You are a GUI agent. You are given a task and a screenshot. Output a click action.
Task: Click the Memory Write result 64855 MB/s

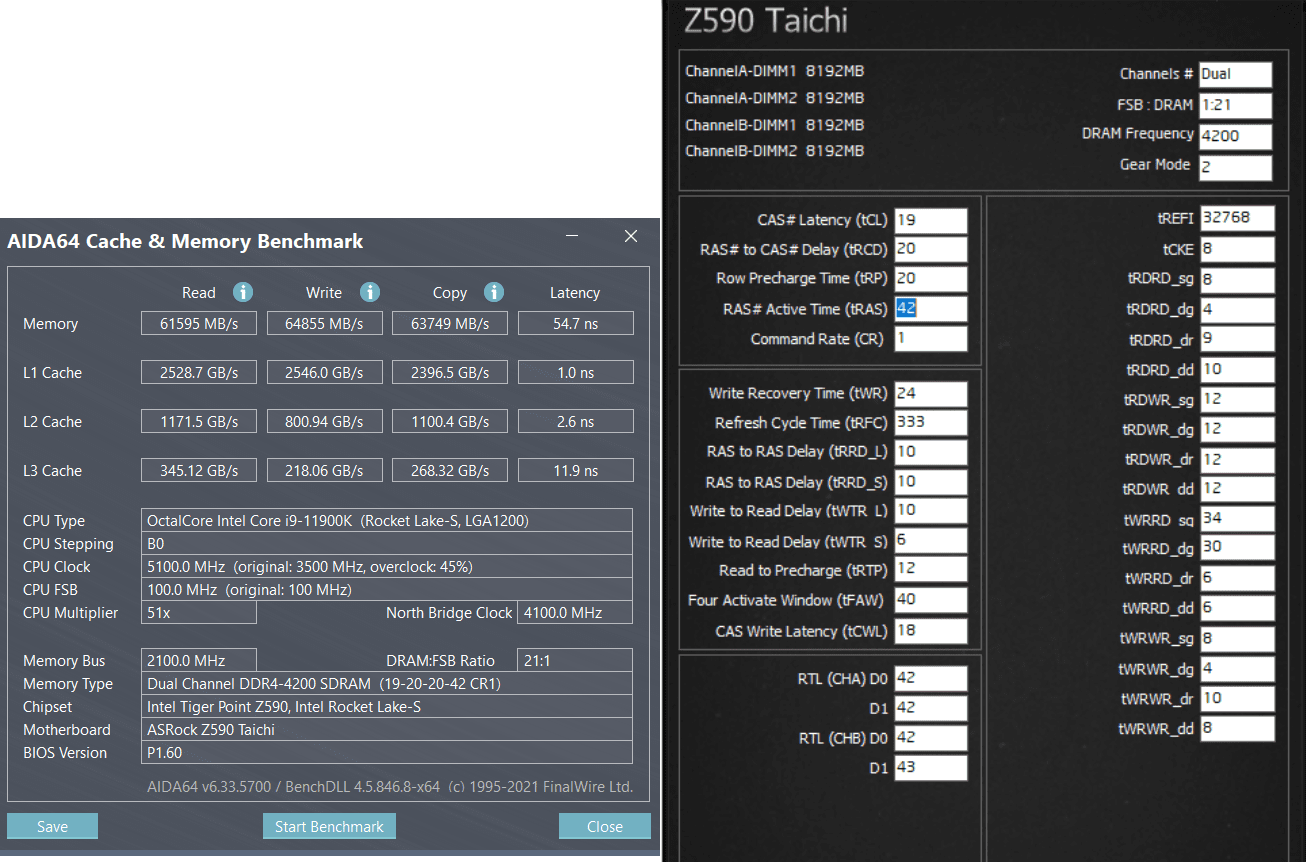[x=324, y=323]
